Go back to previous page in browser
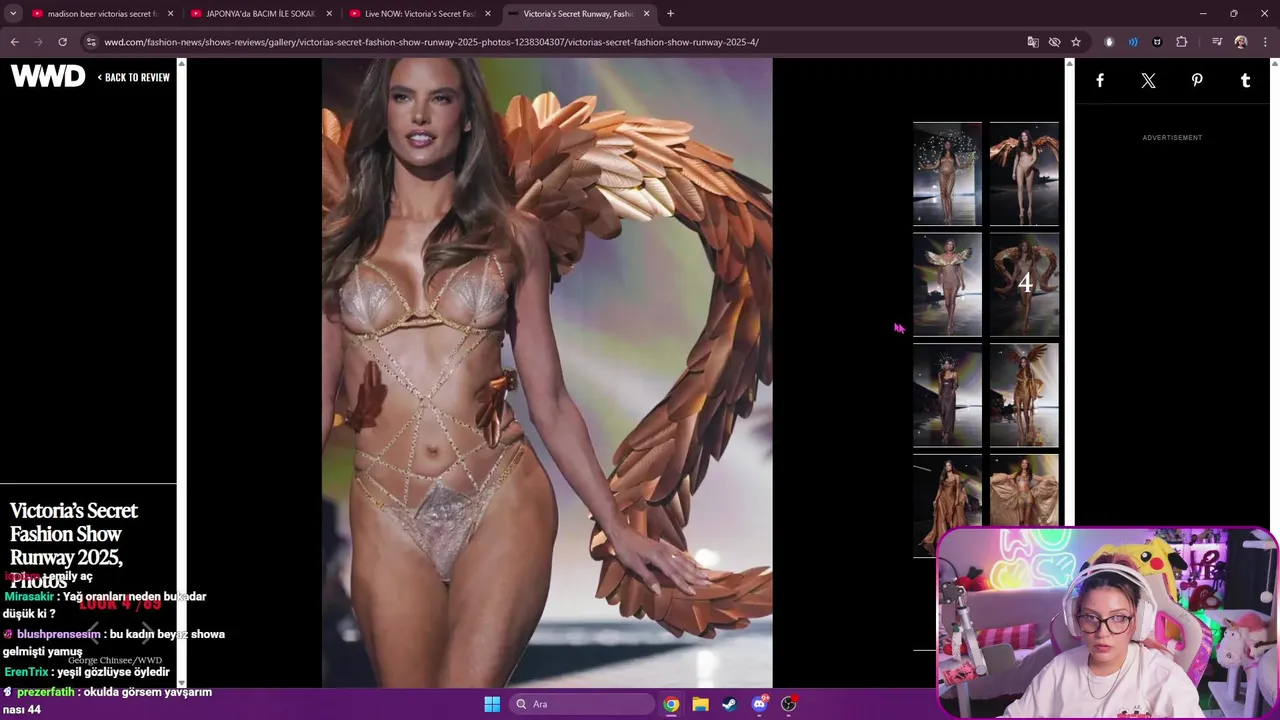This screenshot has width=1280, height=720. click(x=14, y=42)
